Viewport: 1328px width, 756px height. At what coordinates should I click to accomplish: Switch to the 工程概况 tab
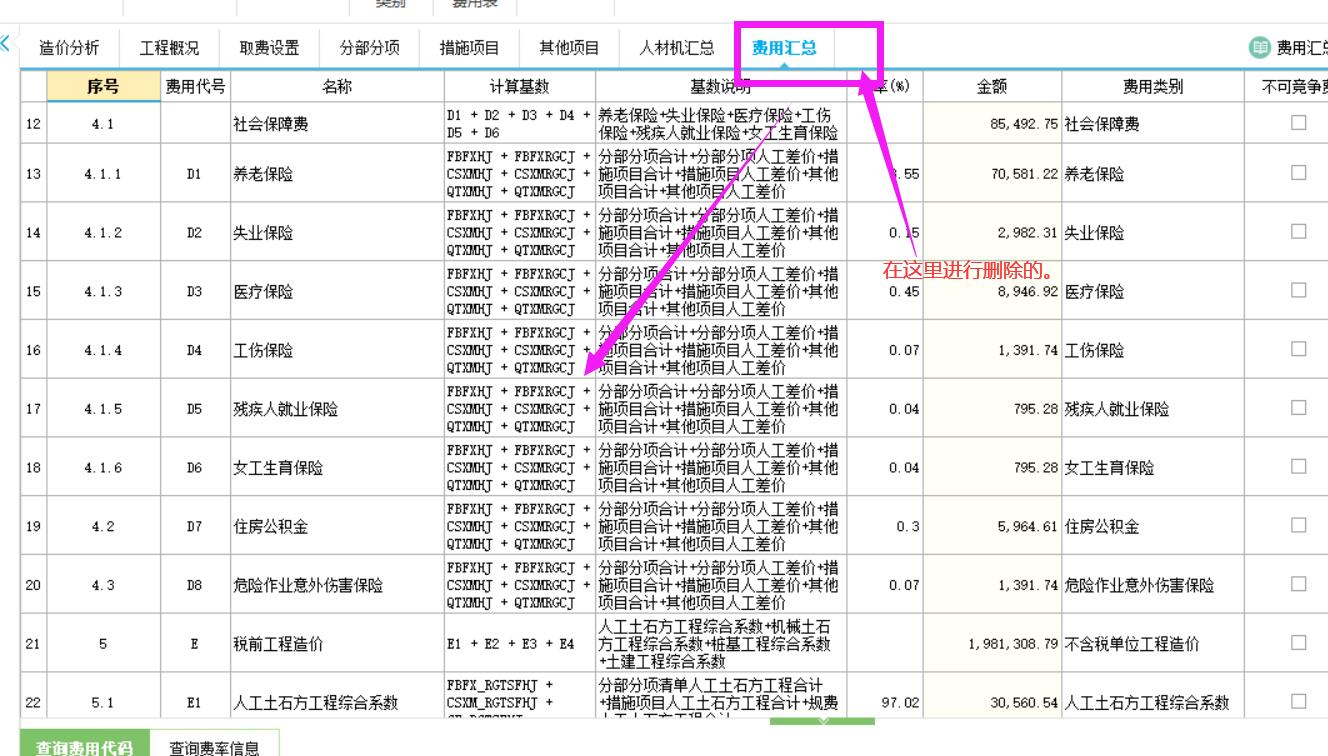pos(169,47)
